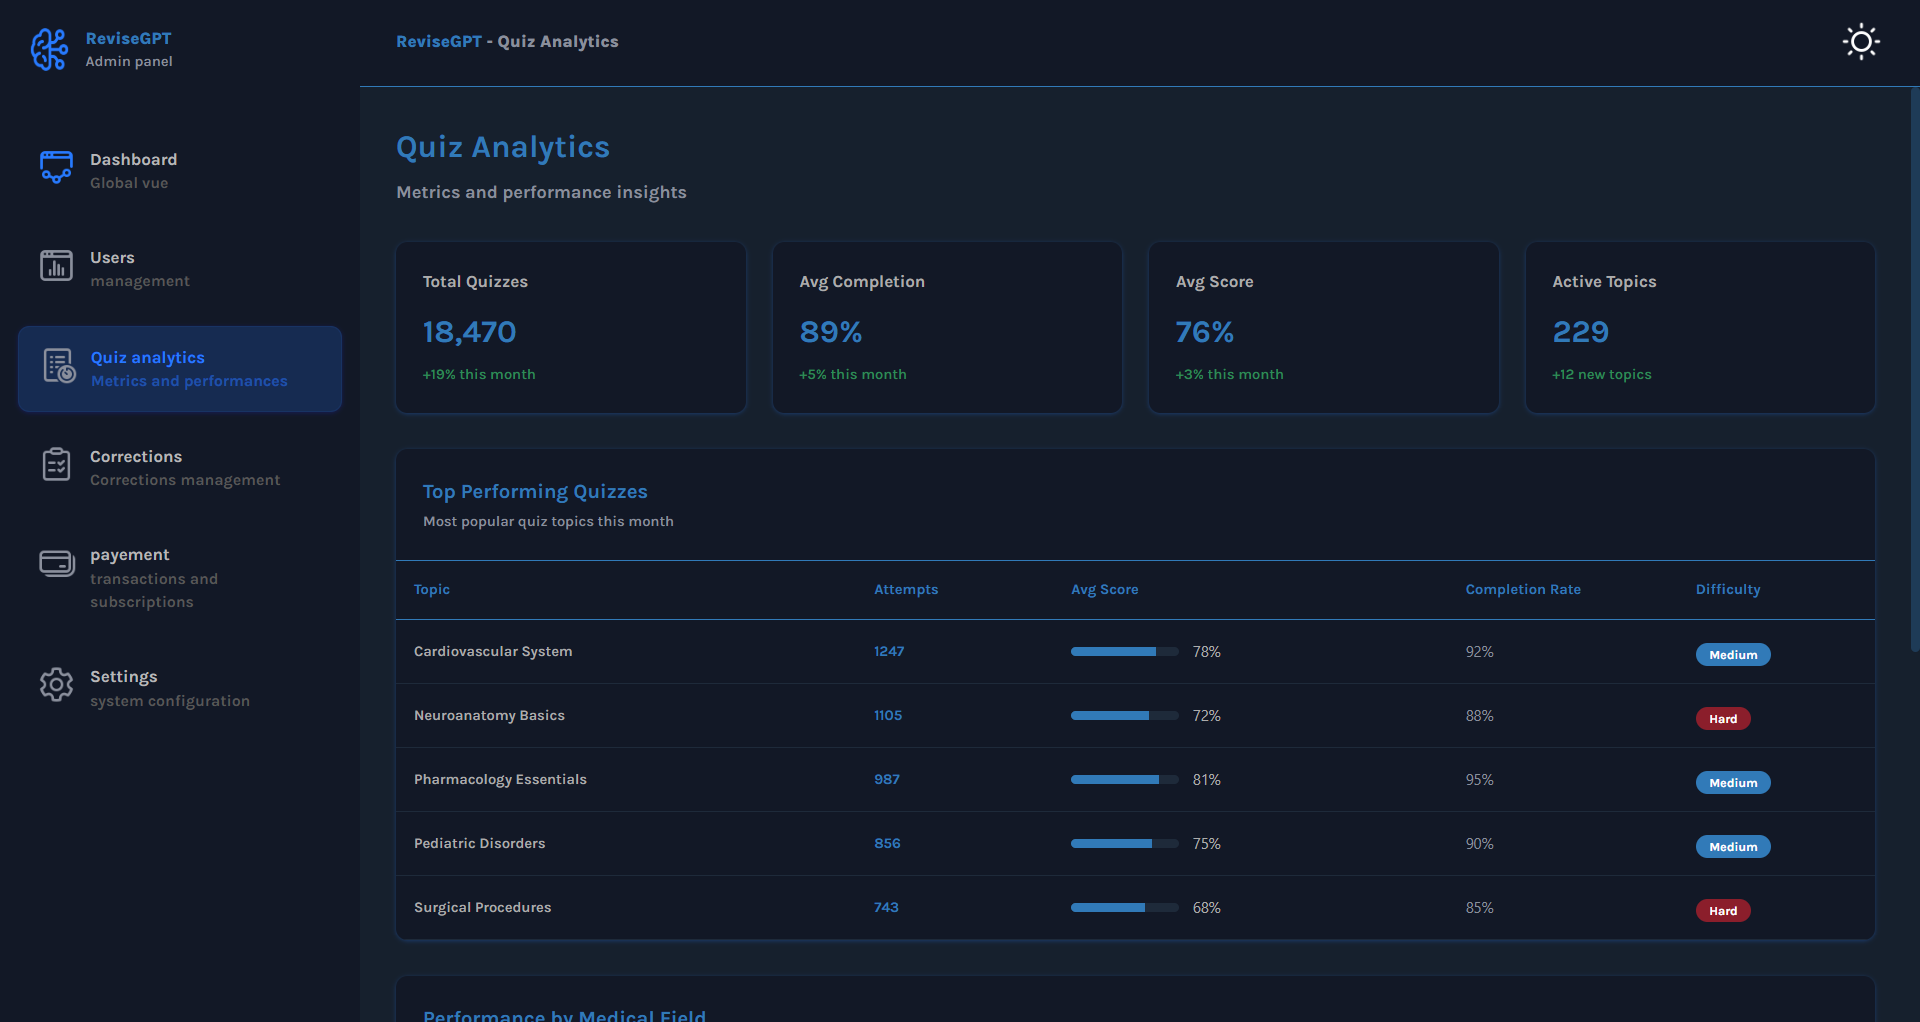Click the Top Performing Quizzes heading
This screenshot has height=1022, width=1920.
[535, 492]
